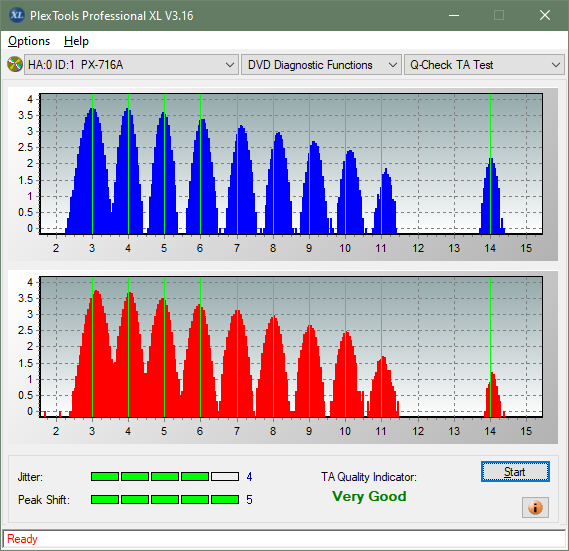
Task: Click the disc drive icon beside the device list
Action: (x=15, y=65)
